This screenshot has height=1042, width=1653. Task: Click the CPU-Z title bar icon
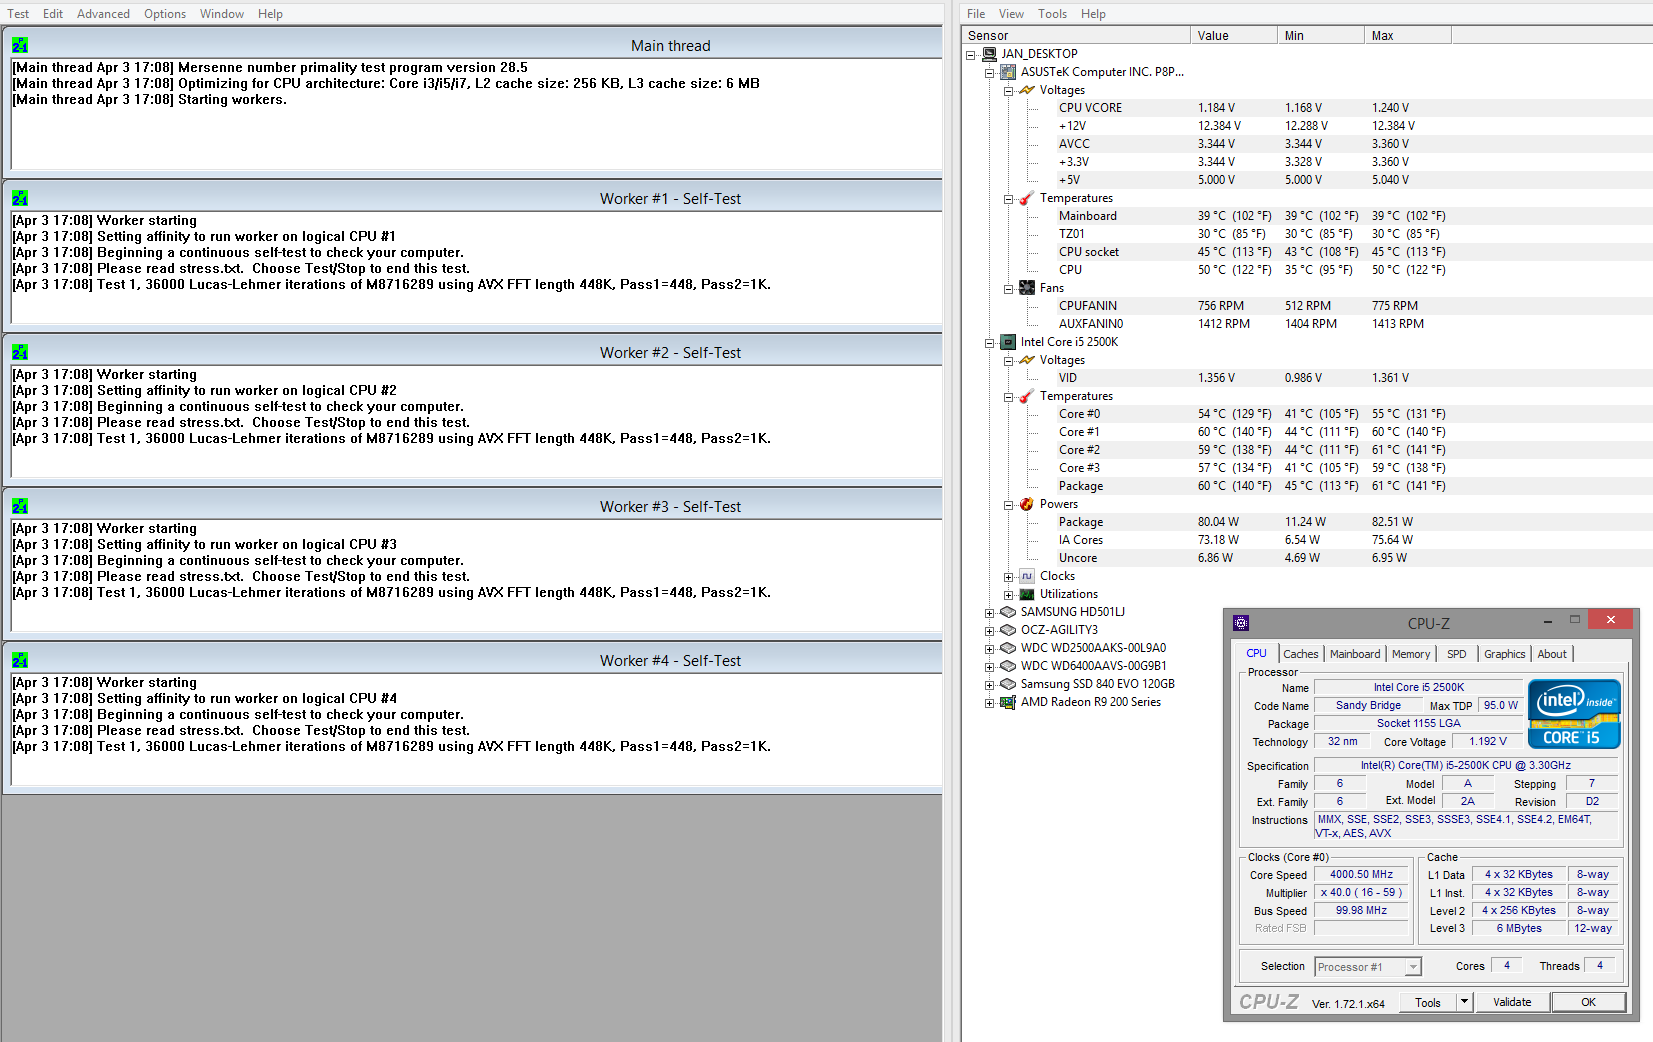(x=1241, y=623)
